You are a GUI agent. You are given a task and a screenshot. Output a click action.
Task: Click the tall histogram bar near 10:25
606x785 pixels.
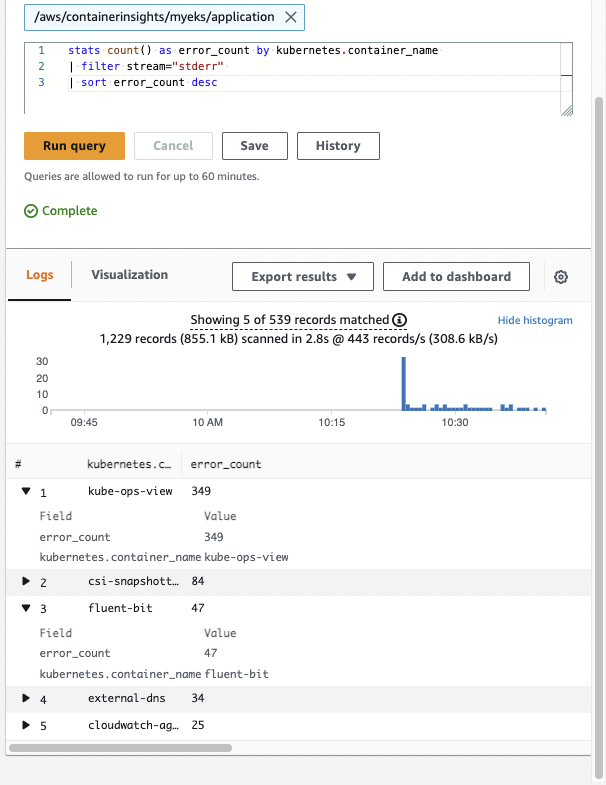pyautogui.click(x=404, y=383)
